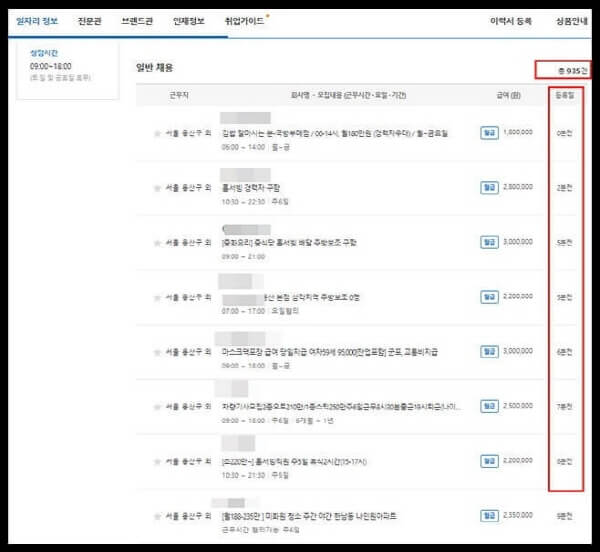This screenshot has width=600, height=552.
Task: Click blurred company logo above 홀서빙 경력자 구함
Action: click(245, 174)
